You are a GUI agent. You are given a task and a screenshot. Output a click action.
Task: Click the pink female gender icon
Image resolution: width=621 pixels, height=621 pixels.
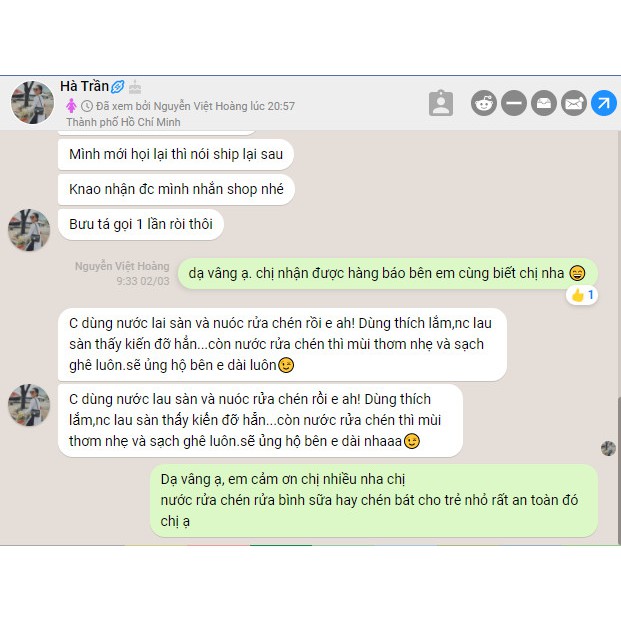coord(71,106)
